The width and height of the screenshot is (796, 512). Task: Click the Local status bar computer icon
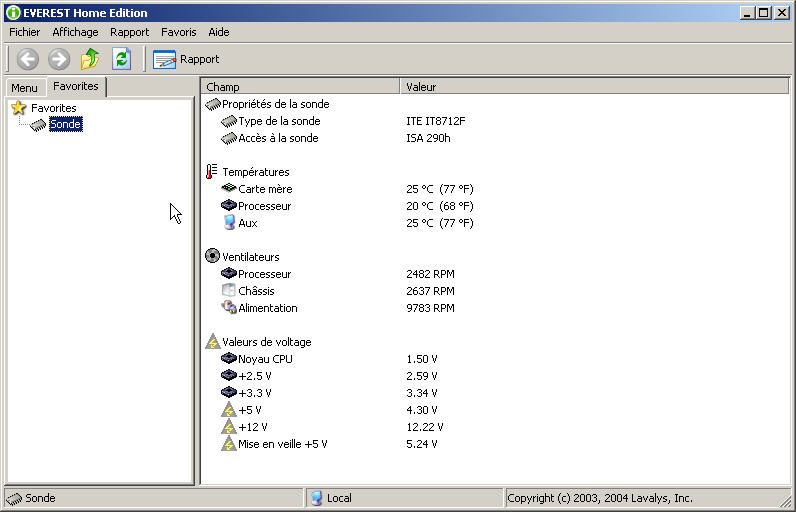click(317, 498)
